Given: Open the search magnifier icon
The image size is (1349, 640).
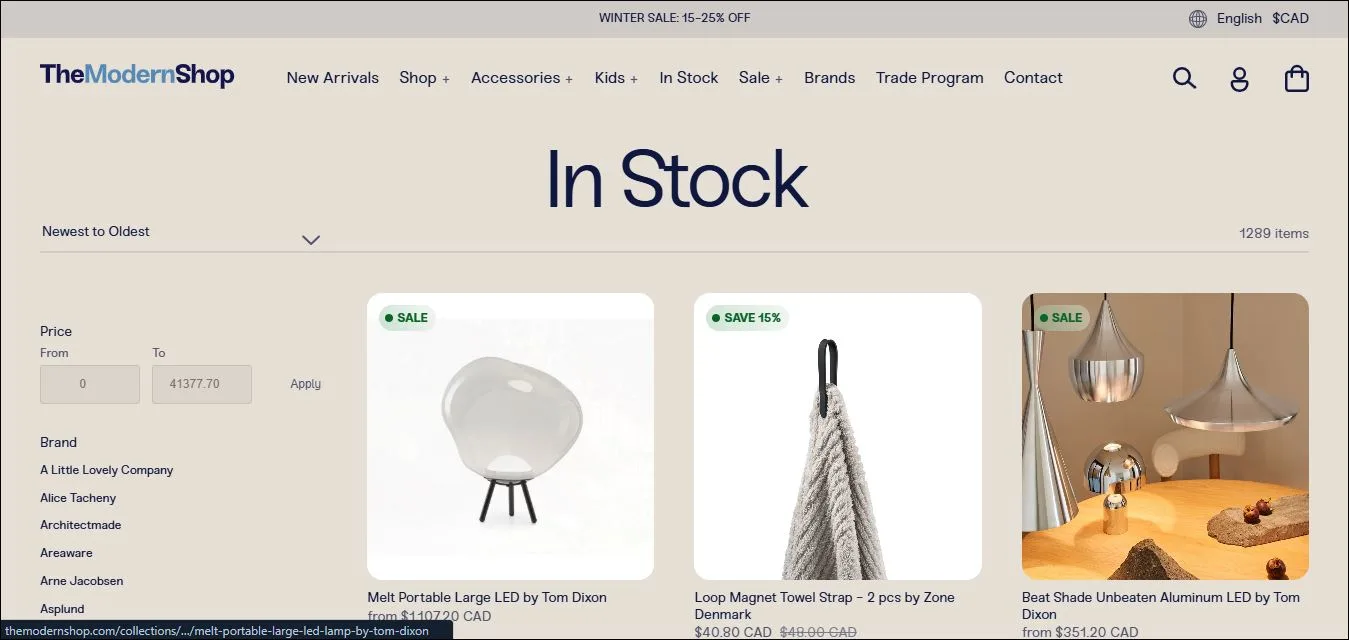Looking at the screenshot, I should point(1184,78).
